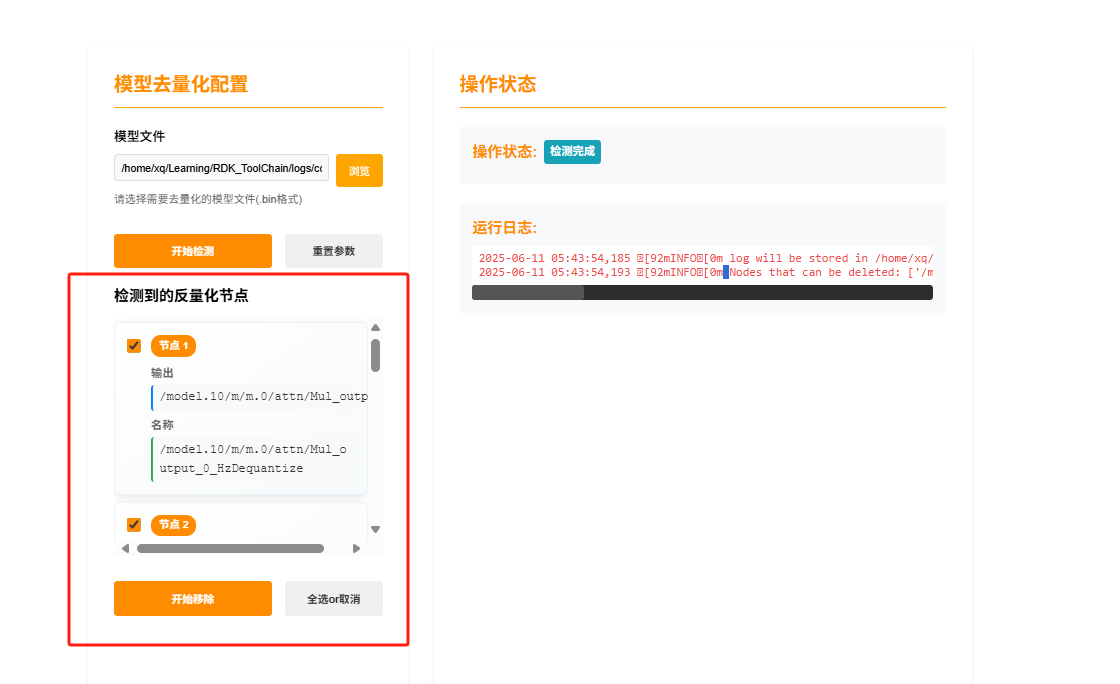The height and width of the screenshot is (684, 1120).
Task: Select node 1 name HzDequantize text
Action: (x=252, y=458)
